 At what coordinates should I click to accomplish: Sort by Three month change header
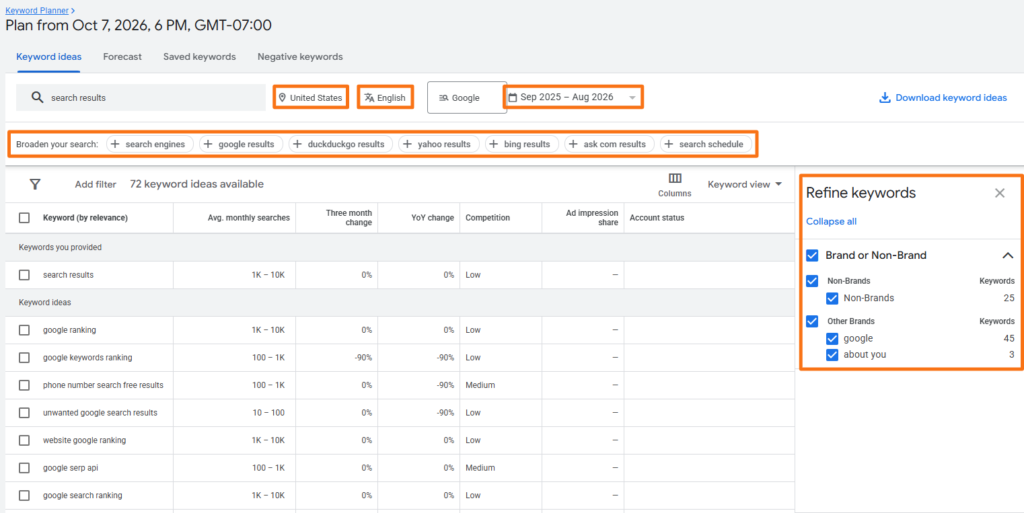click(x=349, y=218)
